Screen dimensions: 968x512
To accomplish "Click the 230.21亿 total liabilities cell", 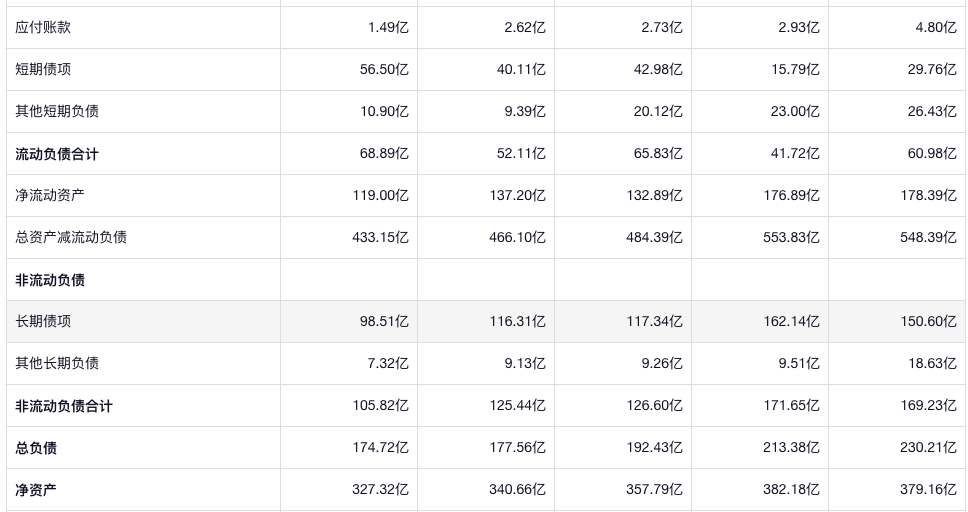I will pyautogui.click(x=928, y=448).
